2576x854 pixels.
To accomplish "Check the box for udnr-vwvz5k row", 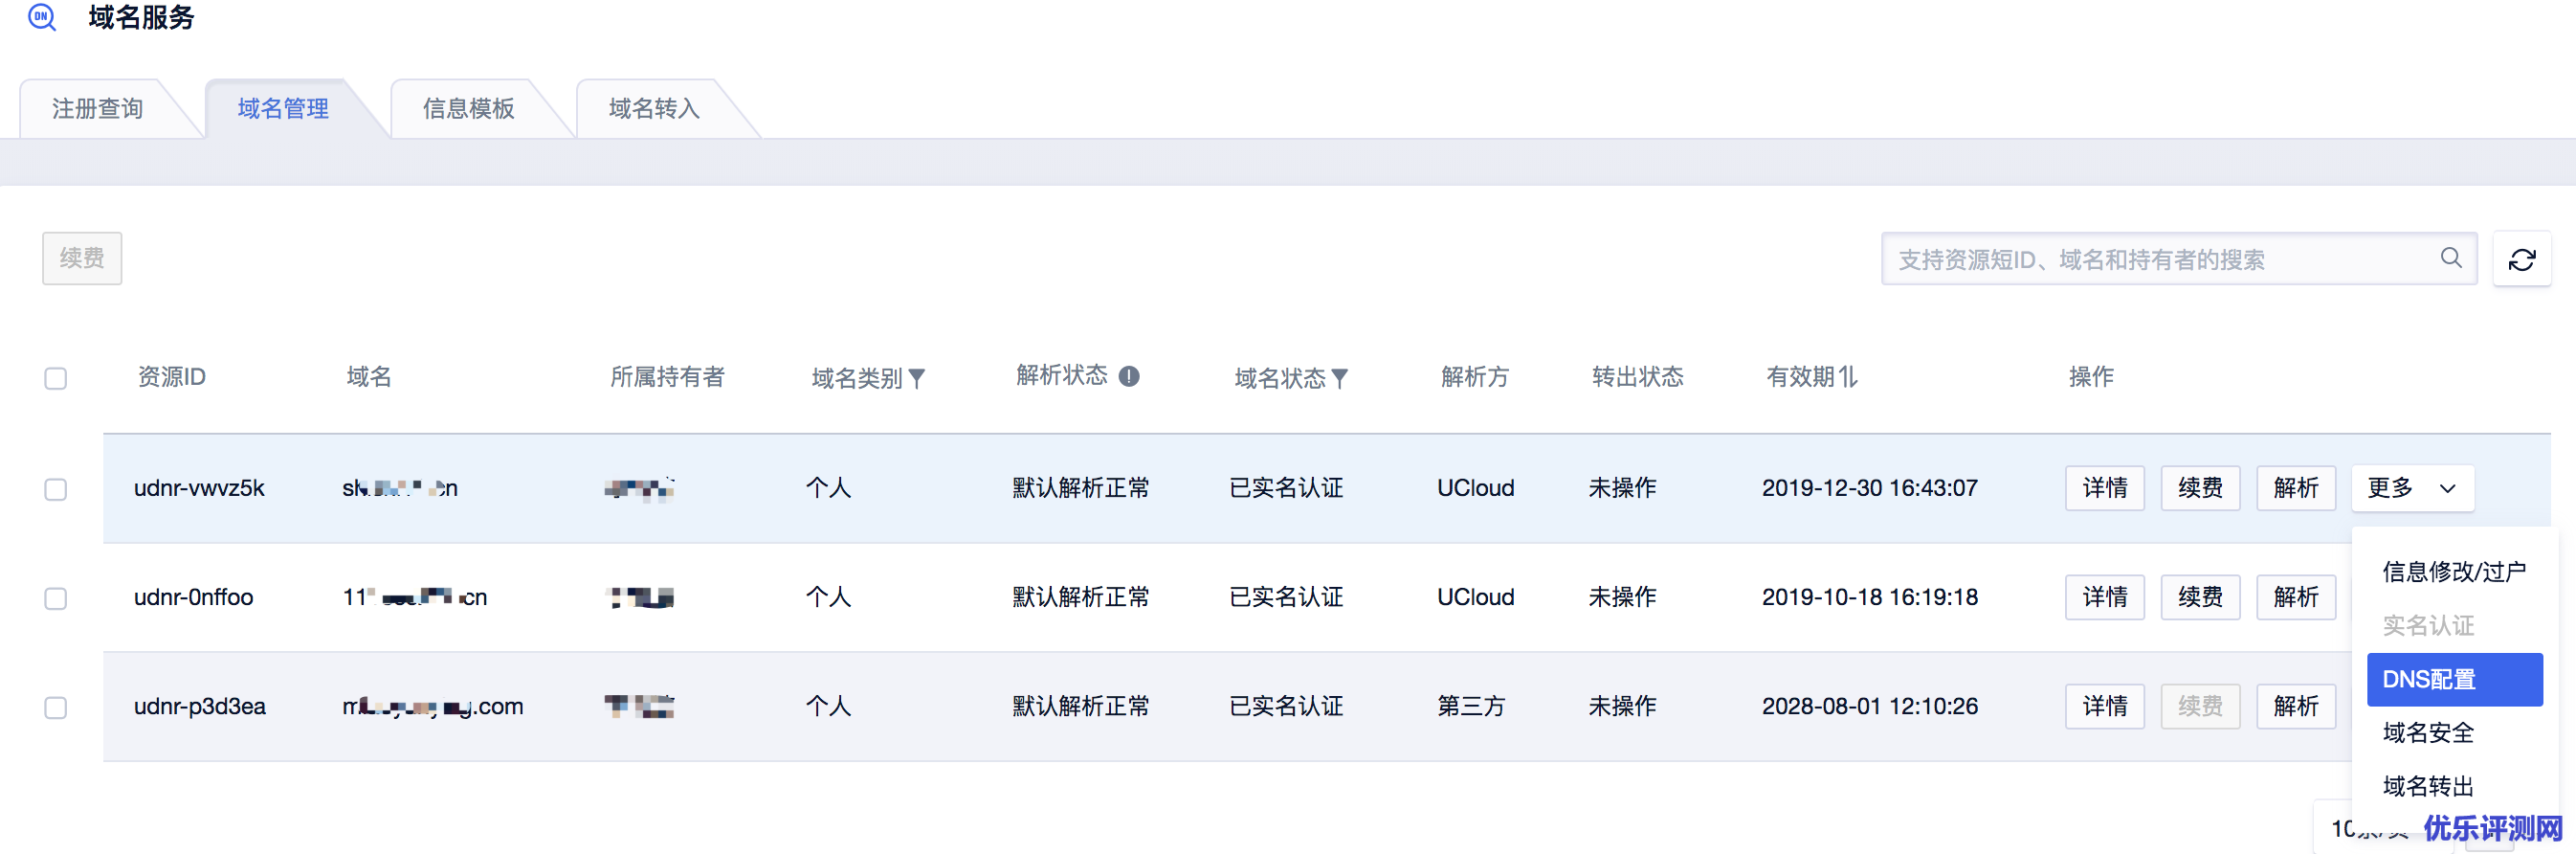I will point(56,489).
